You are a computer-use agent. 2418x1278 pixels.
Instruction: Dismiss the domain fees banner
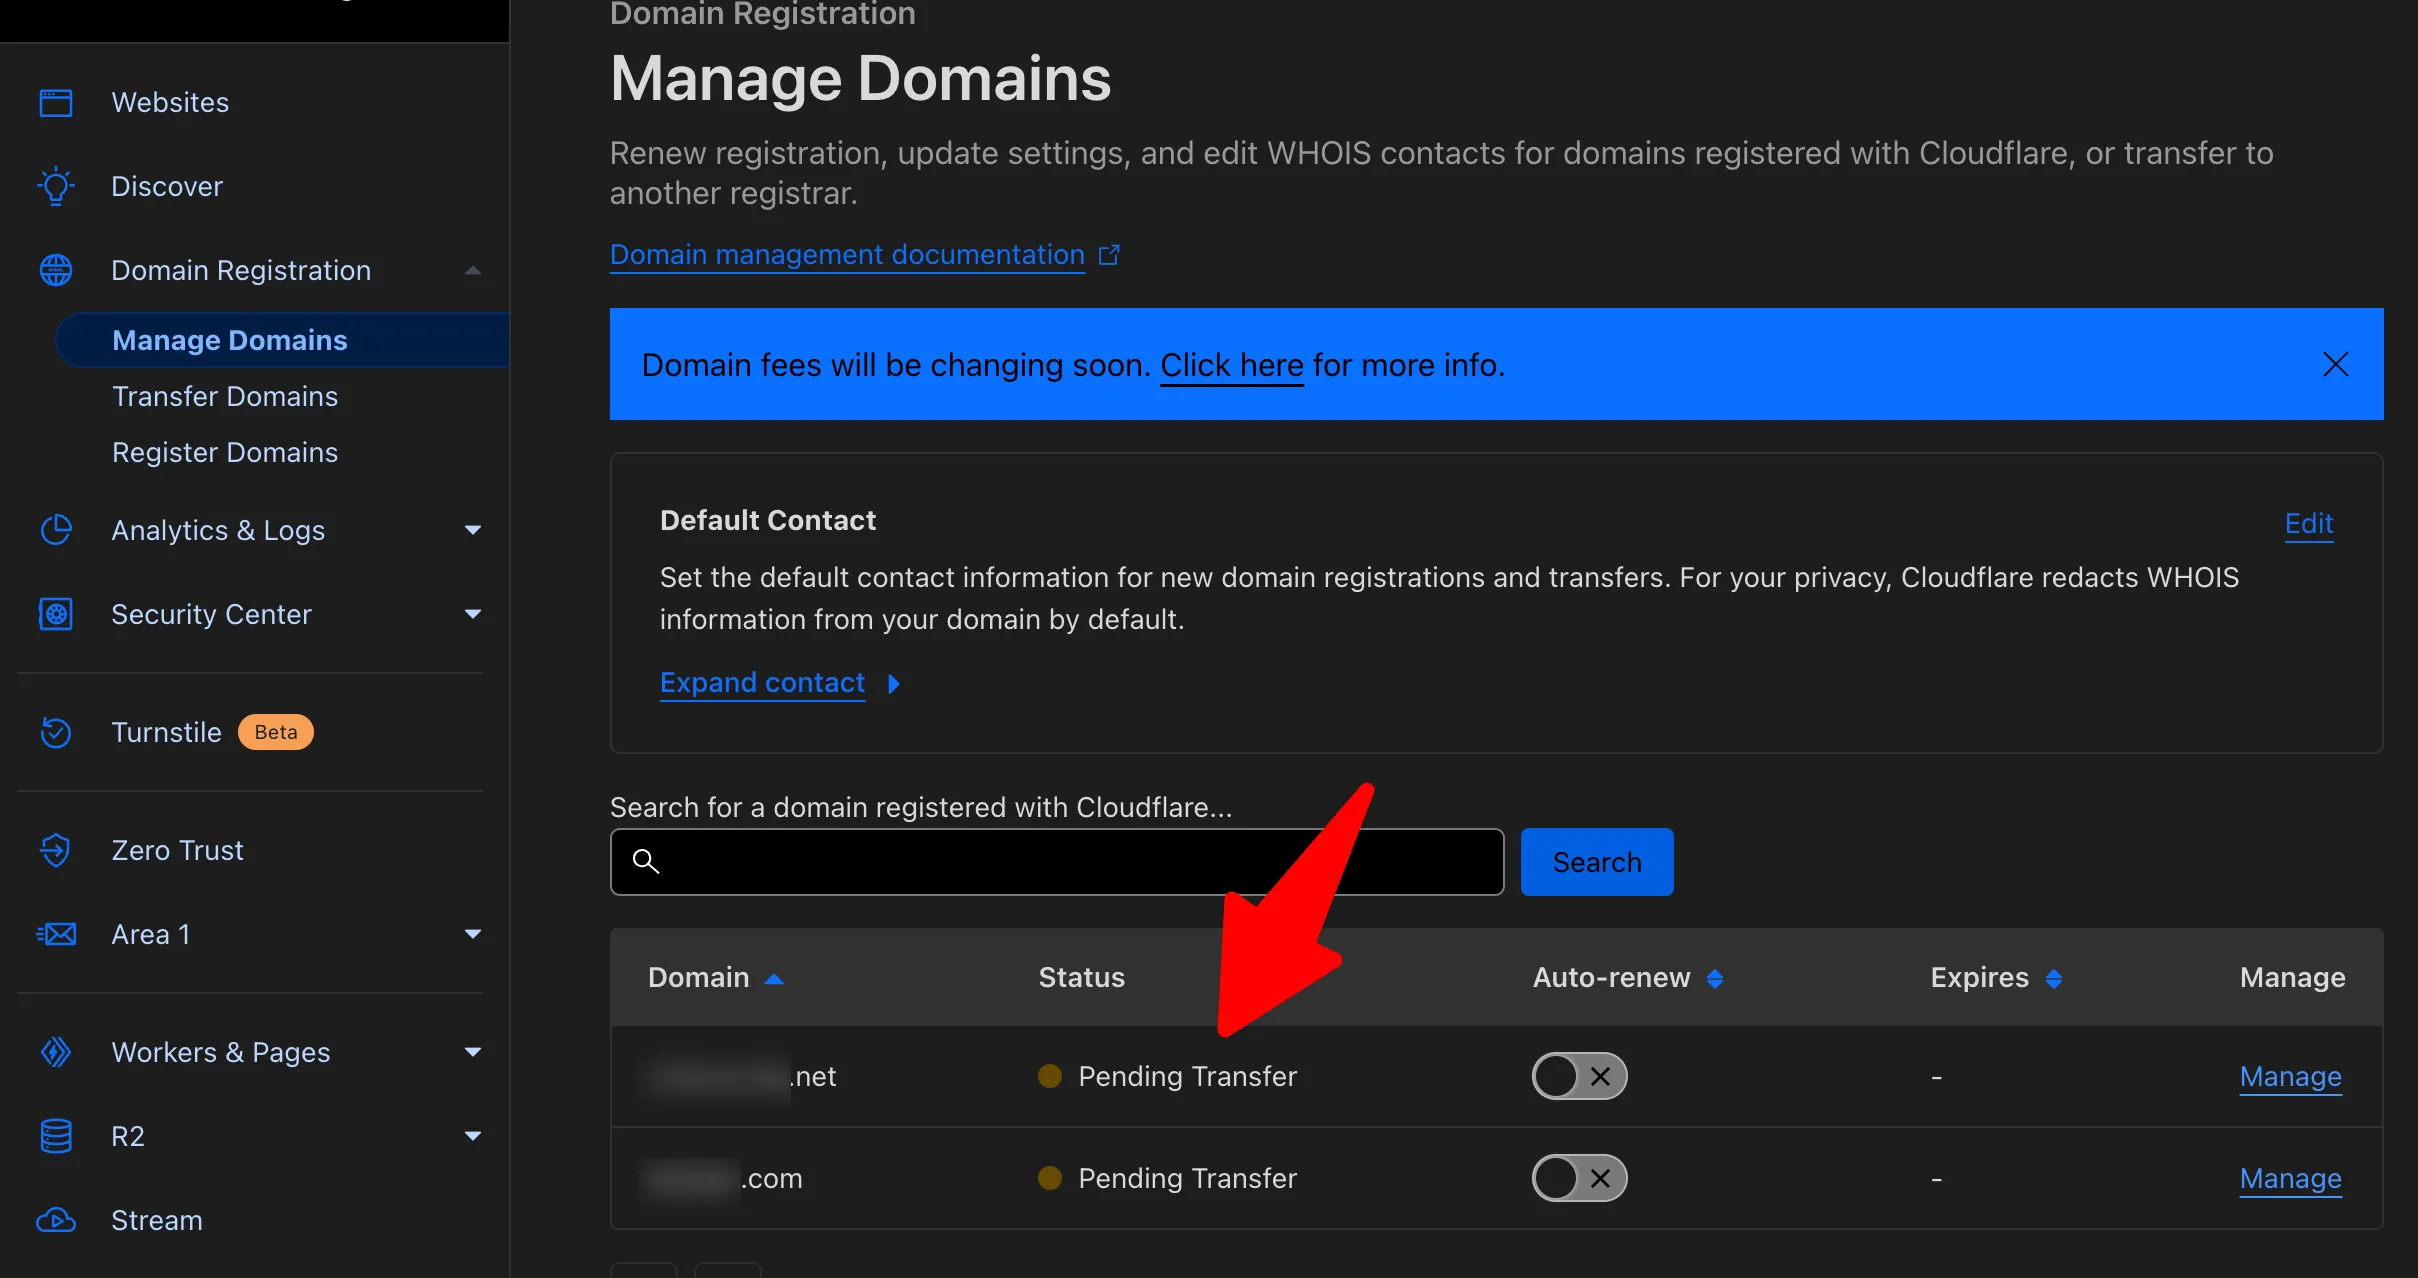coord(2335,364)
